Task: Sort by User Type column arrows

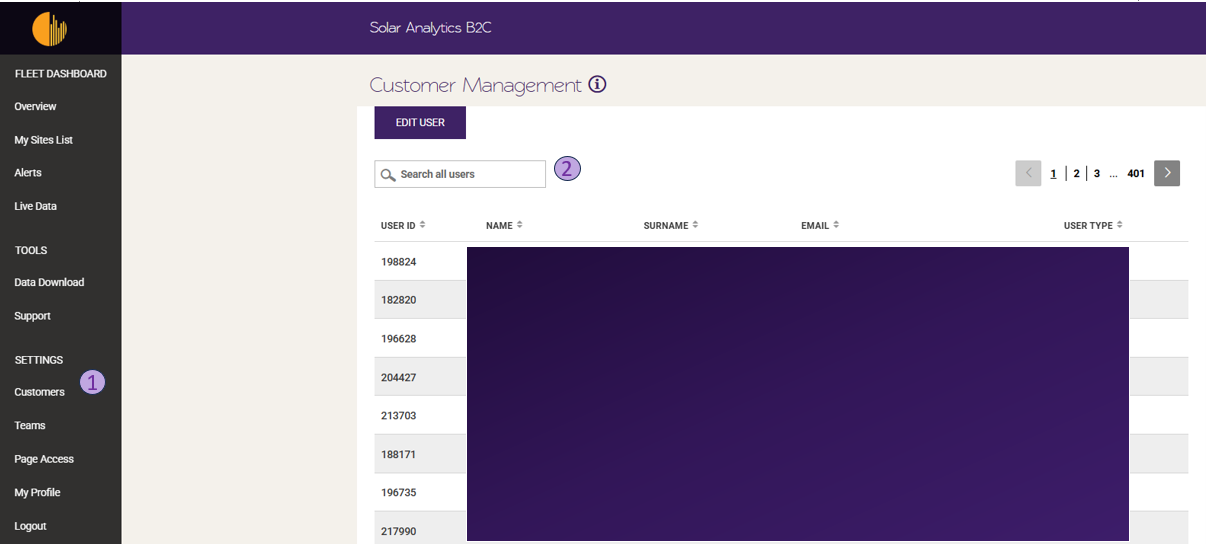Action: 1120,225
